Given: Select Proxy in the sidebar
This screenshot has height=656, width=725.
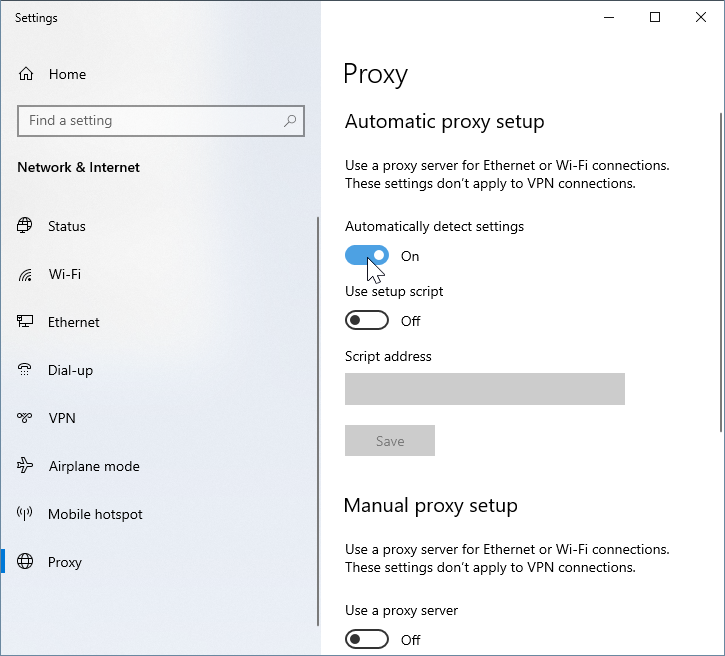Looking at the screenshot, I should tap(65, 562).
